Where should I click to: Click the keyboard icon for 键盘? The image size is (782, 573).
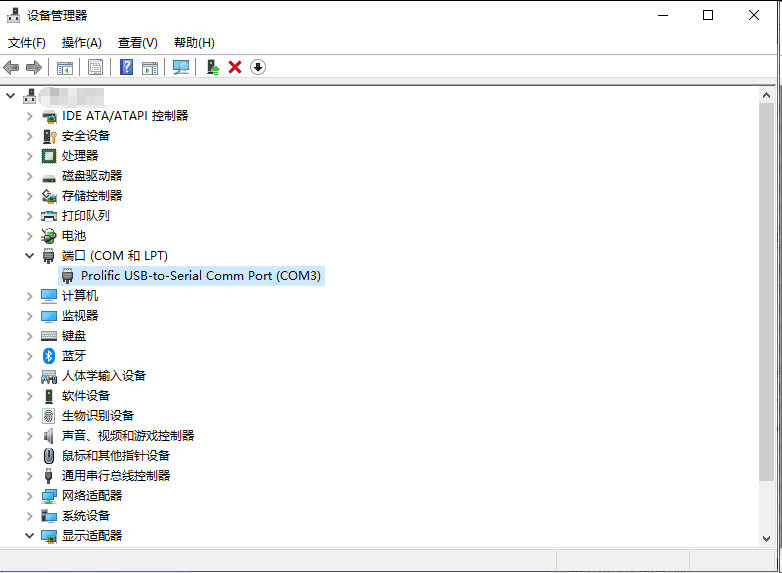pyautogui.click(x=48, y=336)
